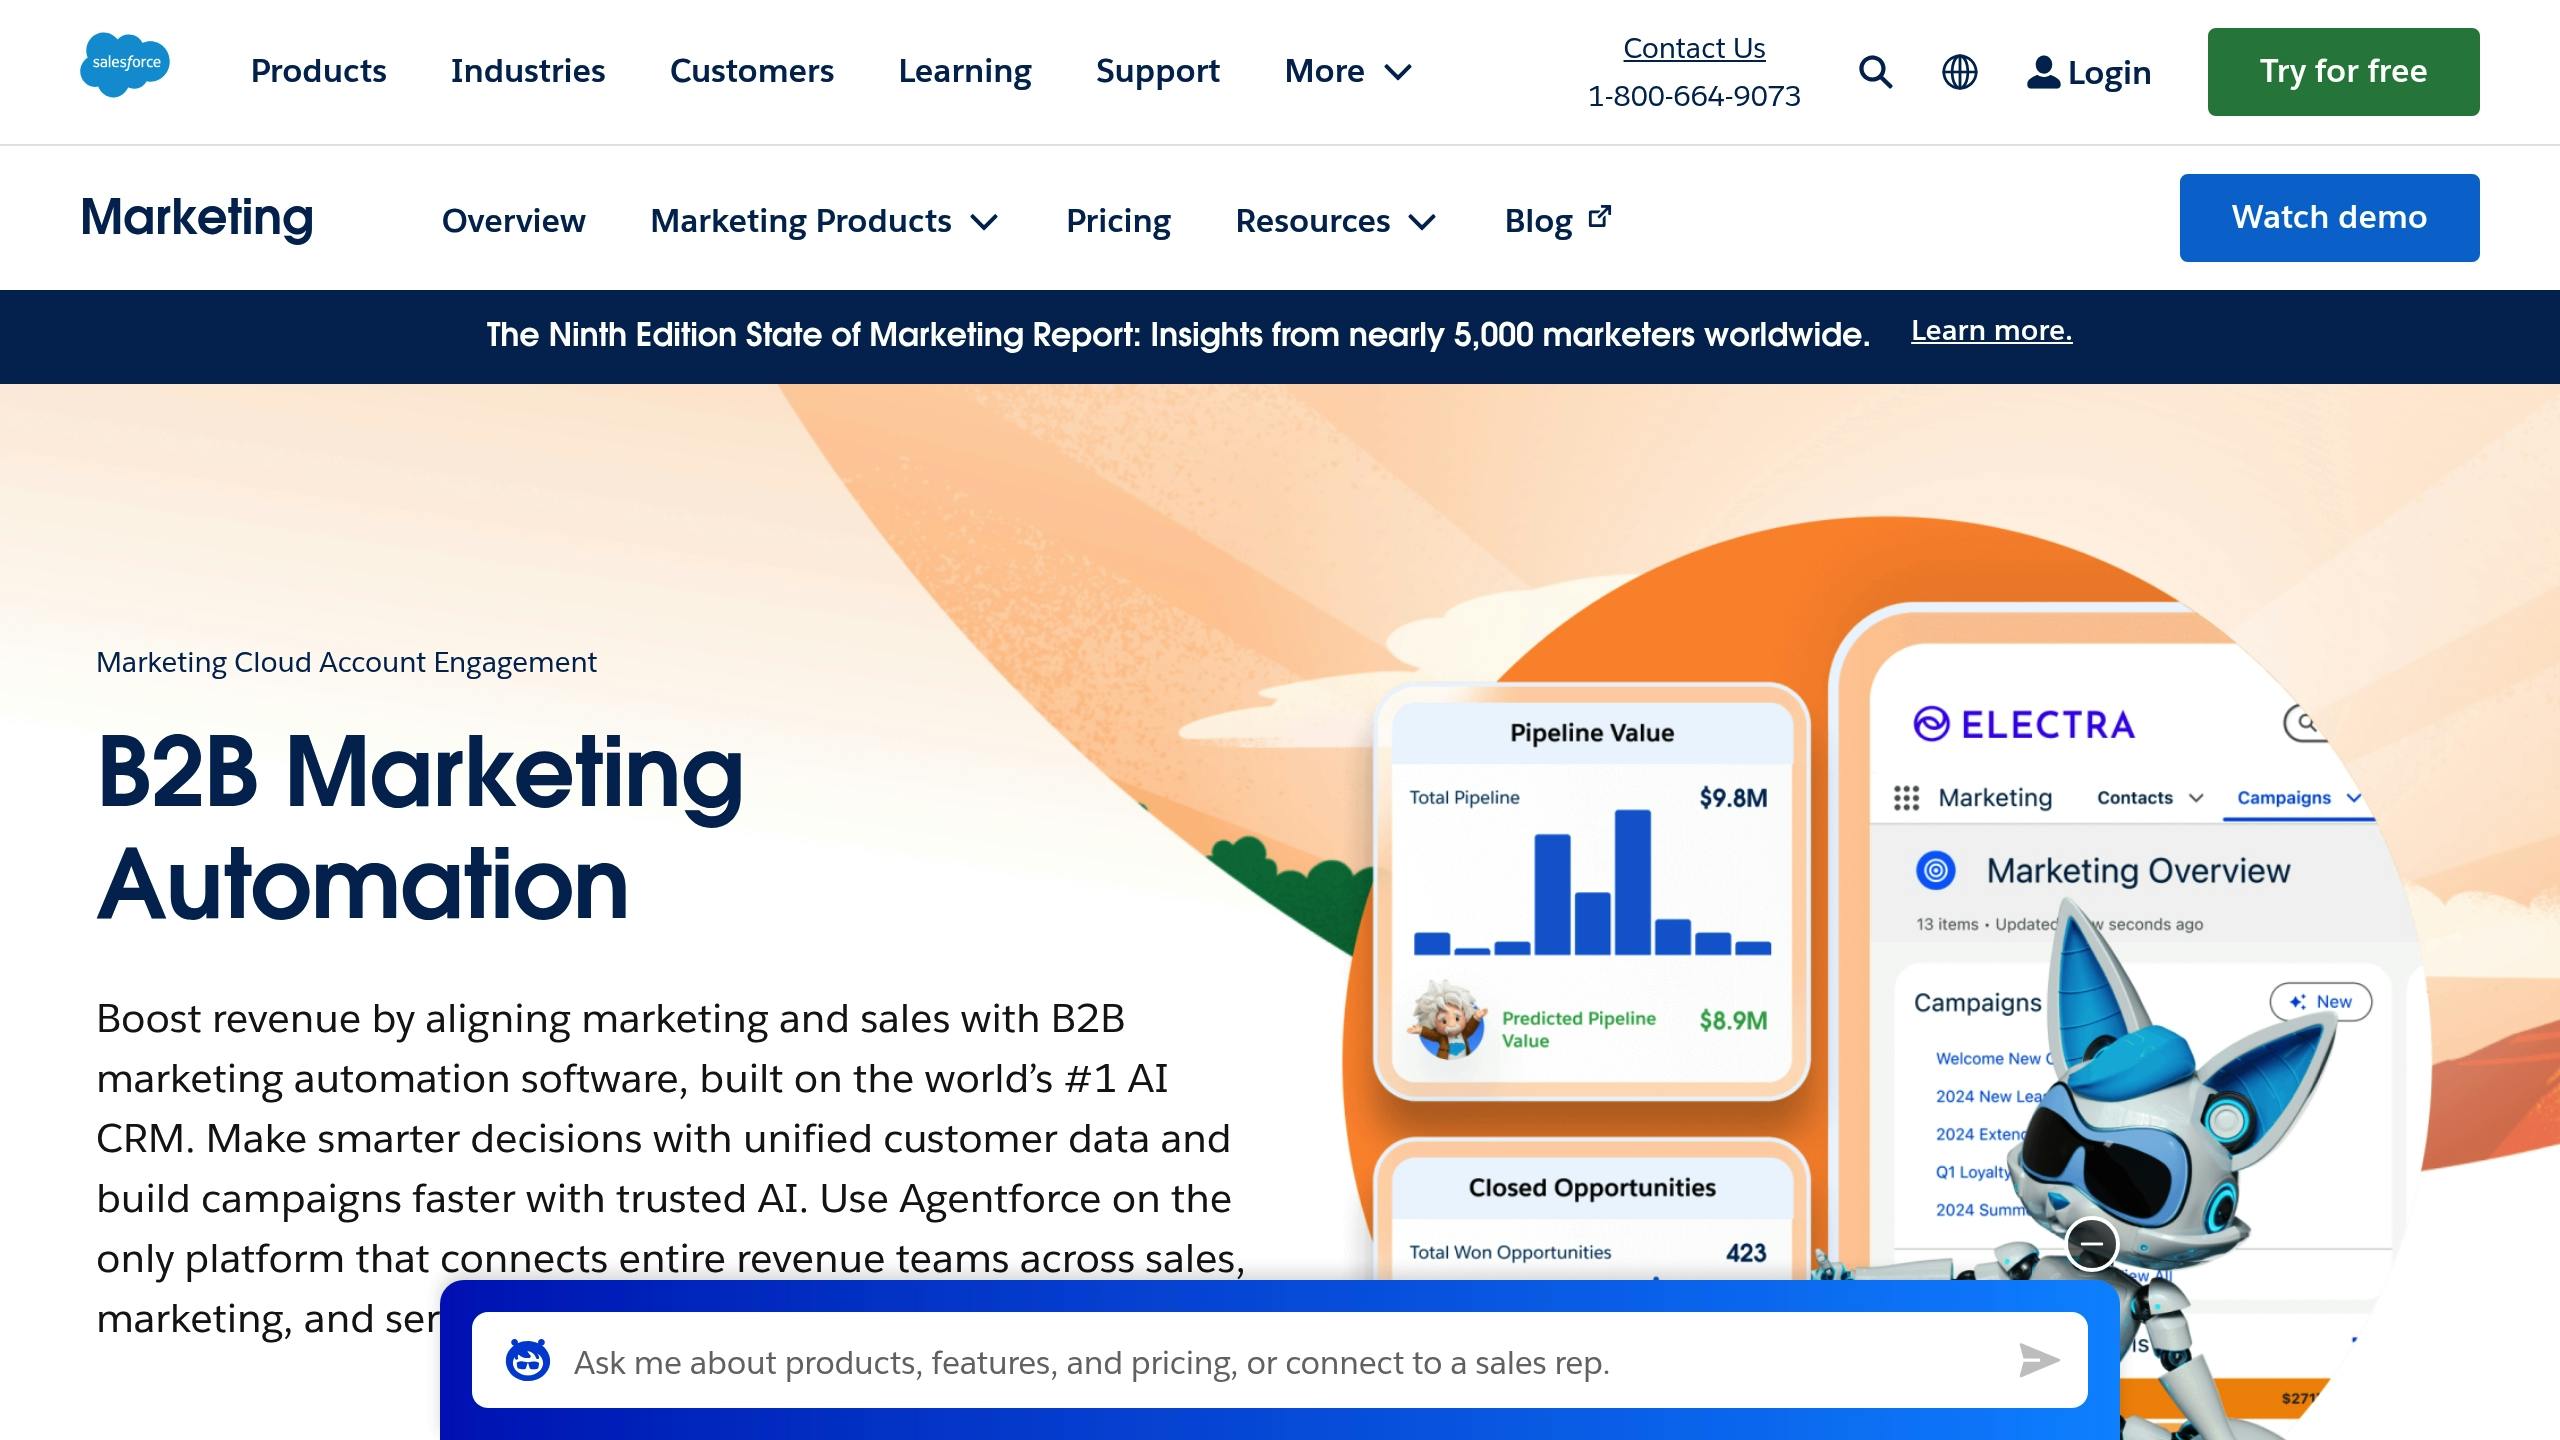Select Industries from the top navigation
Image resolution: width=2560 pixels, height=1440 pixels.
click(x=527, y=71)
